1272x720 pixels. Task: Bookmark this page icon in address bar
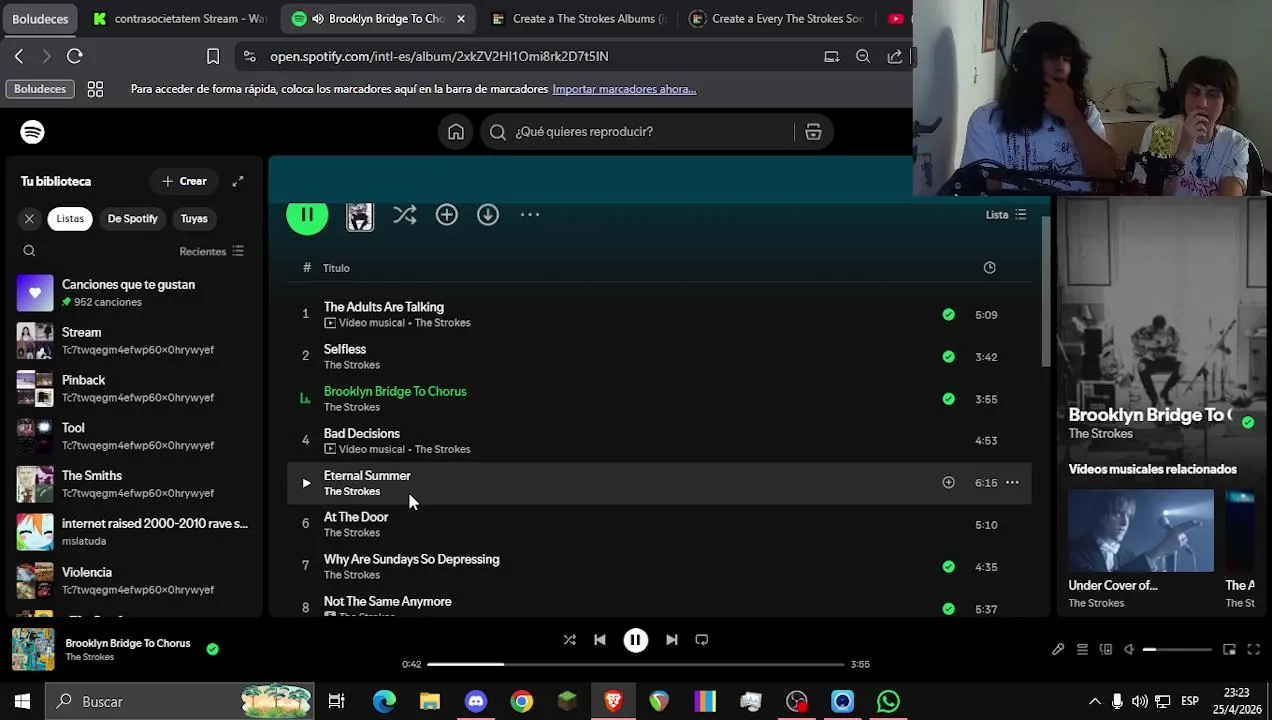tap(213, 56)
